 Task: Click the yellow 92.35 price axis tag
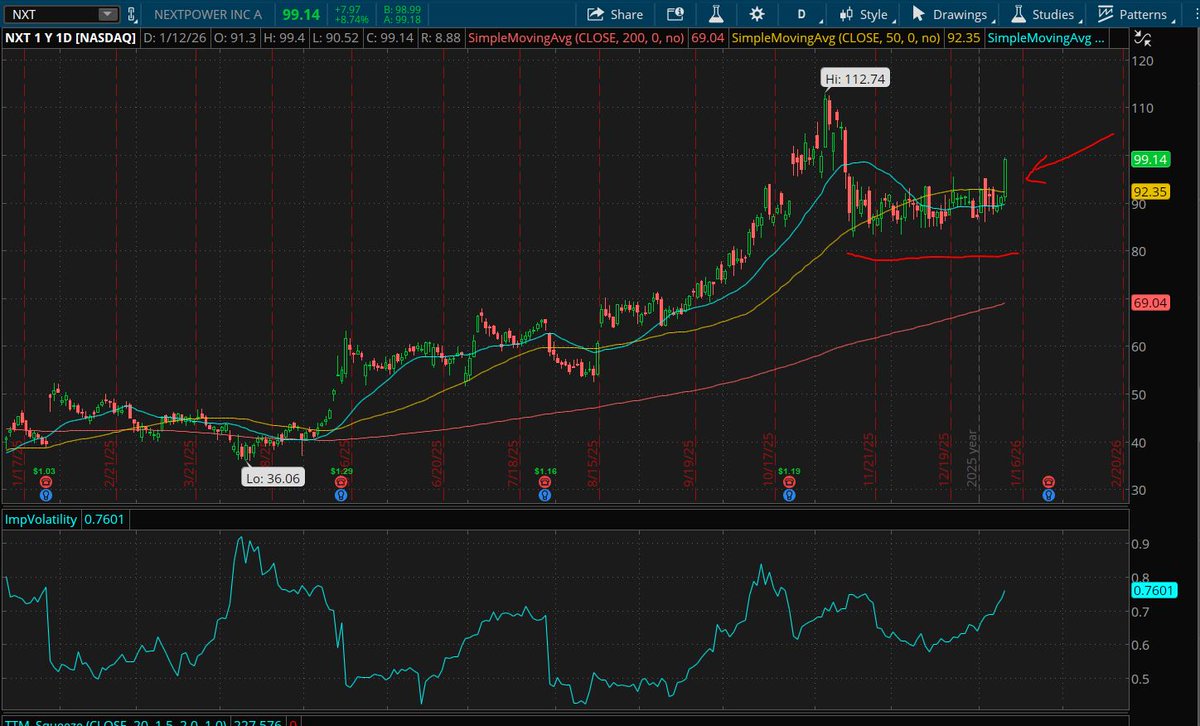pos(1151,192)
